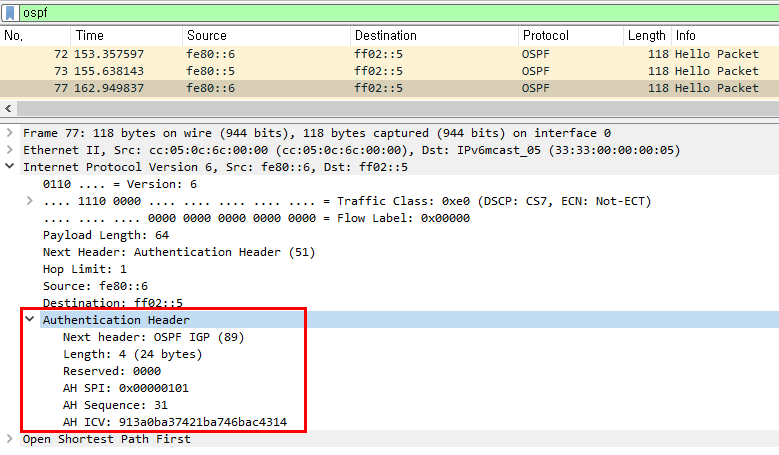Expand the Open Shortest Path First node
This screenshot has height=455, width=779.
pyautogui.click(x=9, y=439)
